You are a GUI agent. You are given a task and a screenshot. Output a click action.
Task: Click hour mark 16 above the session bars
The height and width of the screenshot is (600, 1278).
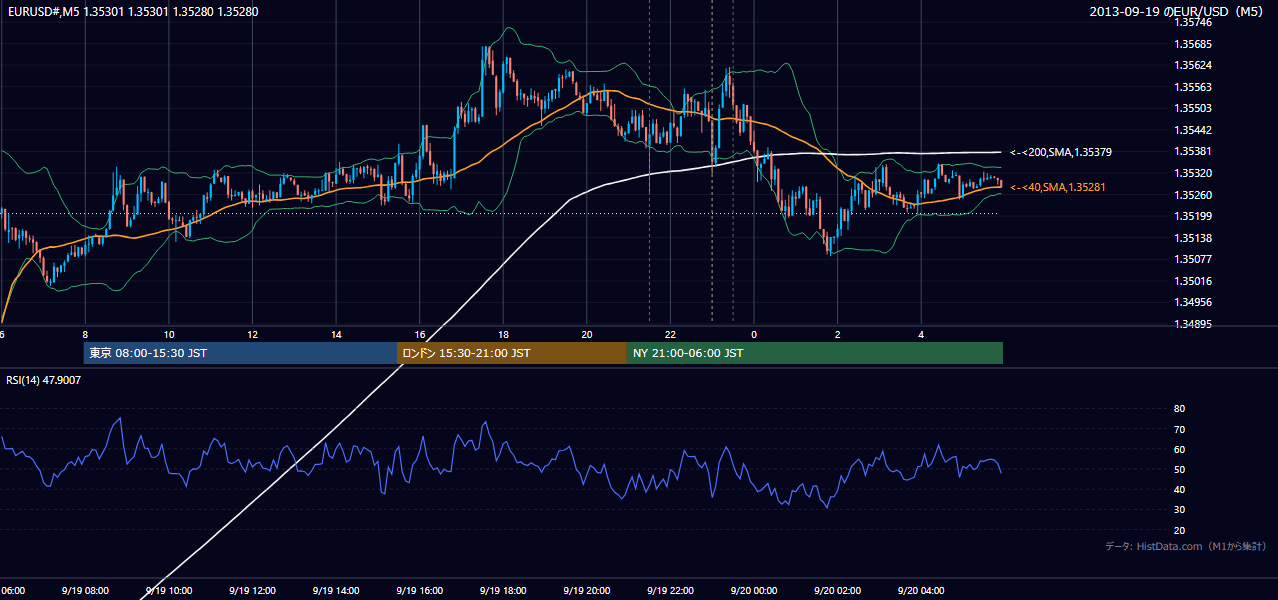(419, 334)
